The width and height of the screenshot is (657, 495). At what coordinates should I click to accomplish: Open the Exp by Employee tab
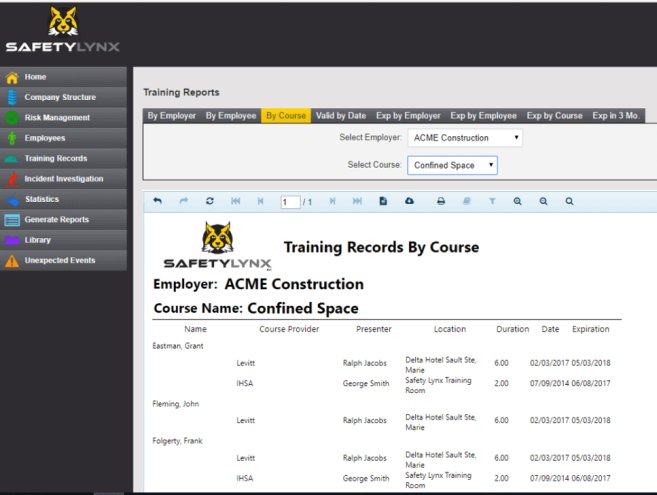click(x=483, y=116)
